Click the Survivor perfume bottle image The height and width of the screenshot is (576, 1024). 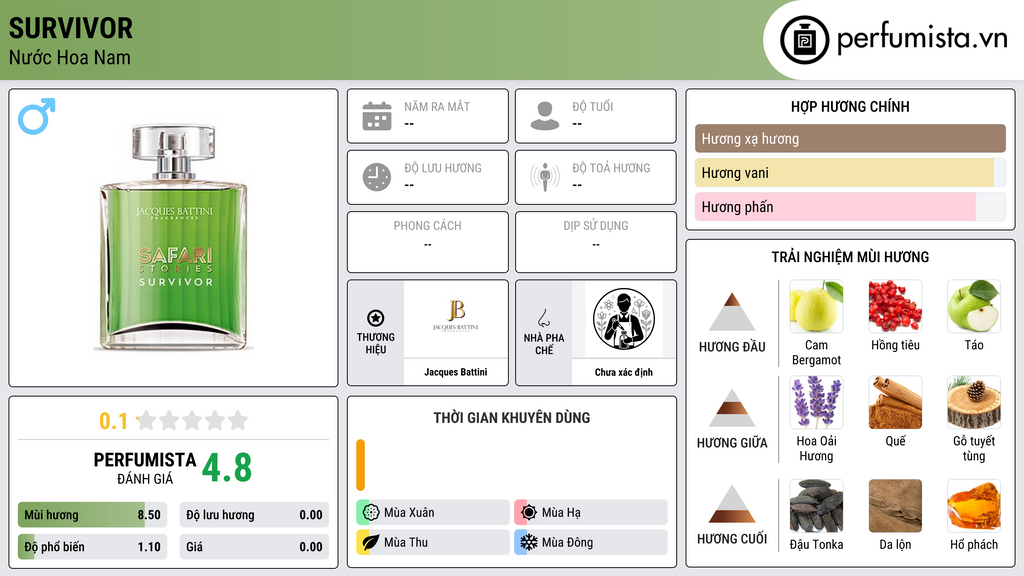click(x=174, y=236)
